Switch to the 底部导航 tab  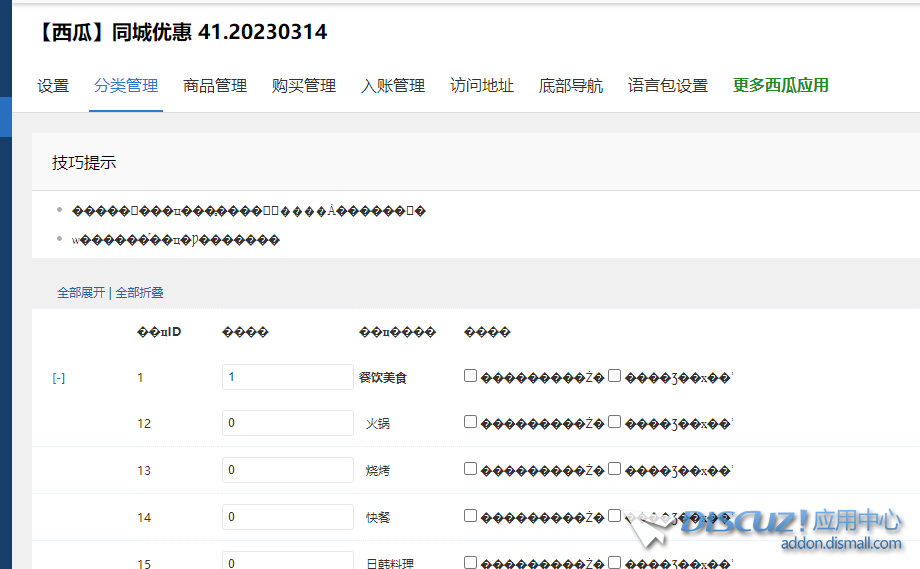pos(571,86)
